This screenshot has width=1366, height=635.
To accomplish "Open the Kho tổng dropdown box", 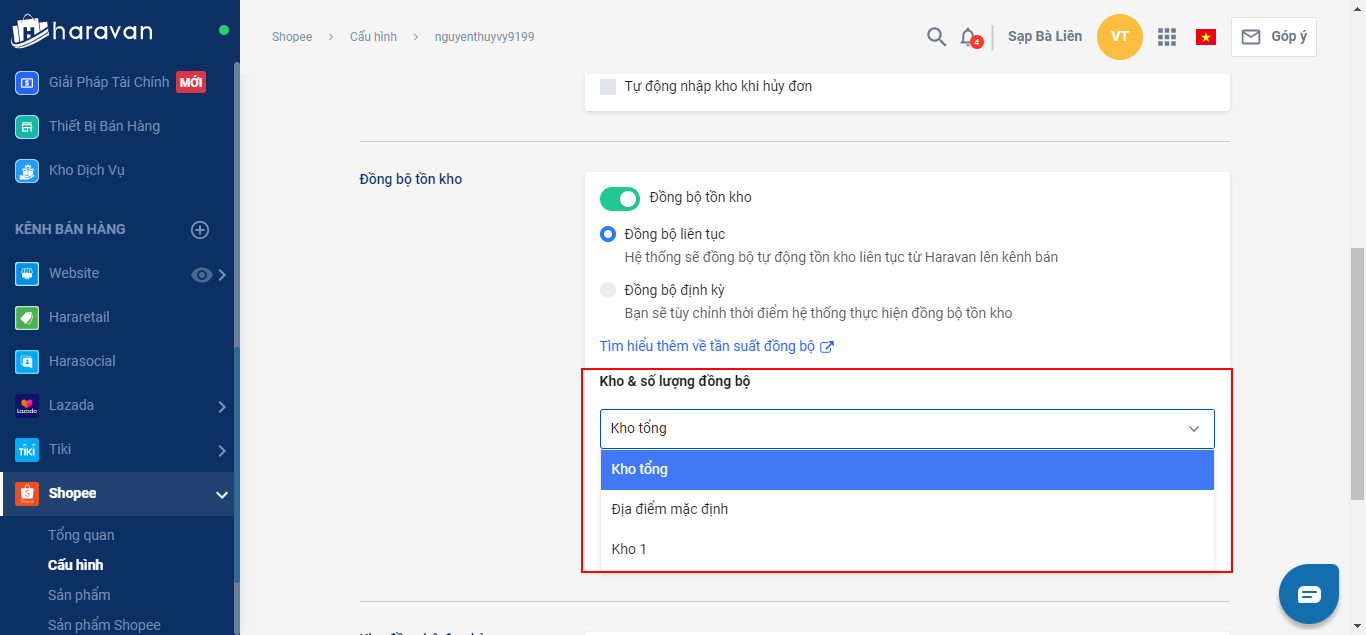I will [907, 428].
